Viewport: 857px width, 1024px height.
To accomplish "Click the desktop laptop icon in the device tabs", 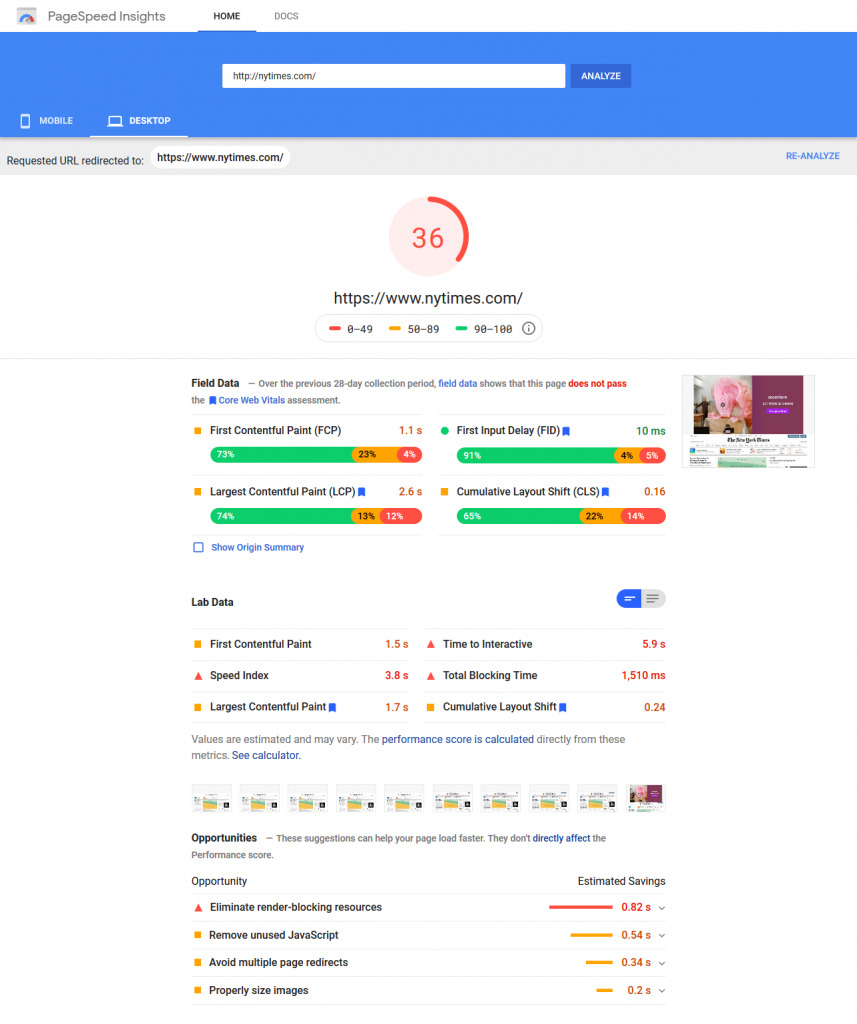I will [115, 121].
